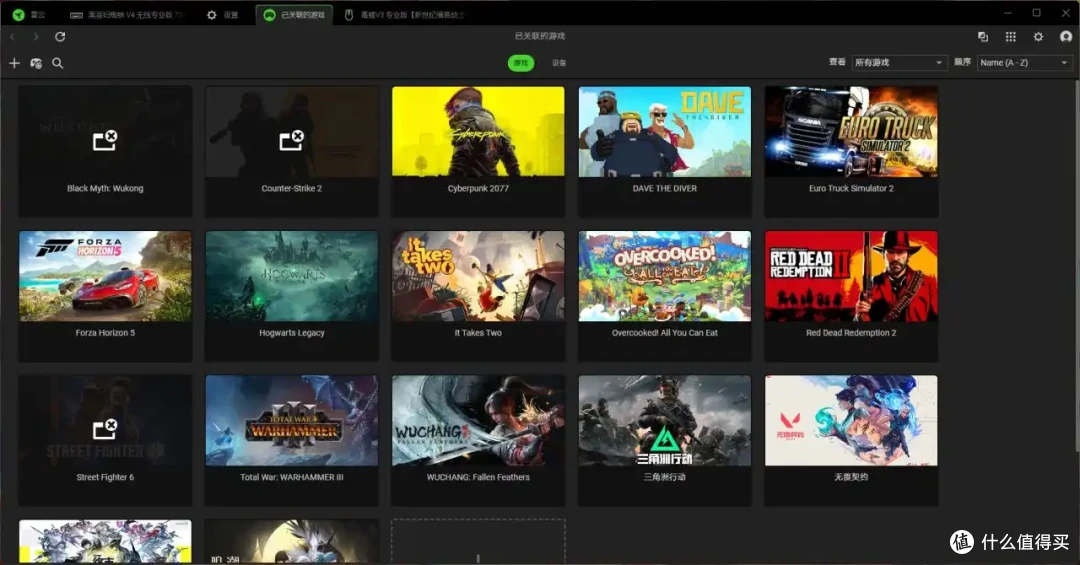Select the It Takes Two cover
The width and height of the screenshot is (1080, 565).
coord(478,276)
